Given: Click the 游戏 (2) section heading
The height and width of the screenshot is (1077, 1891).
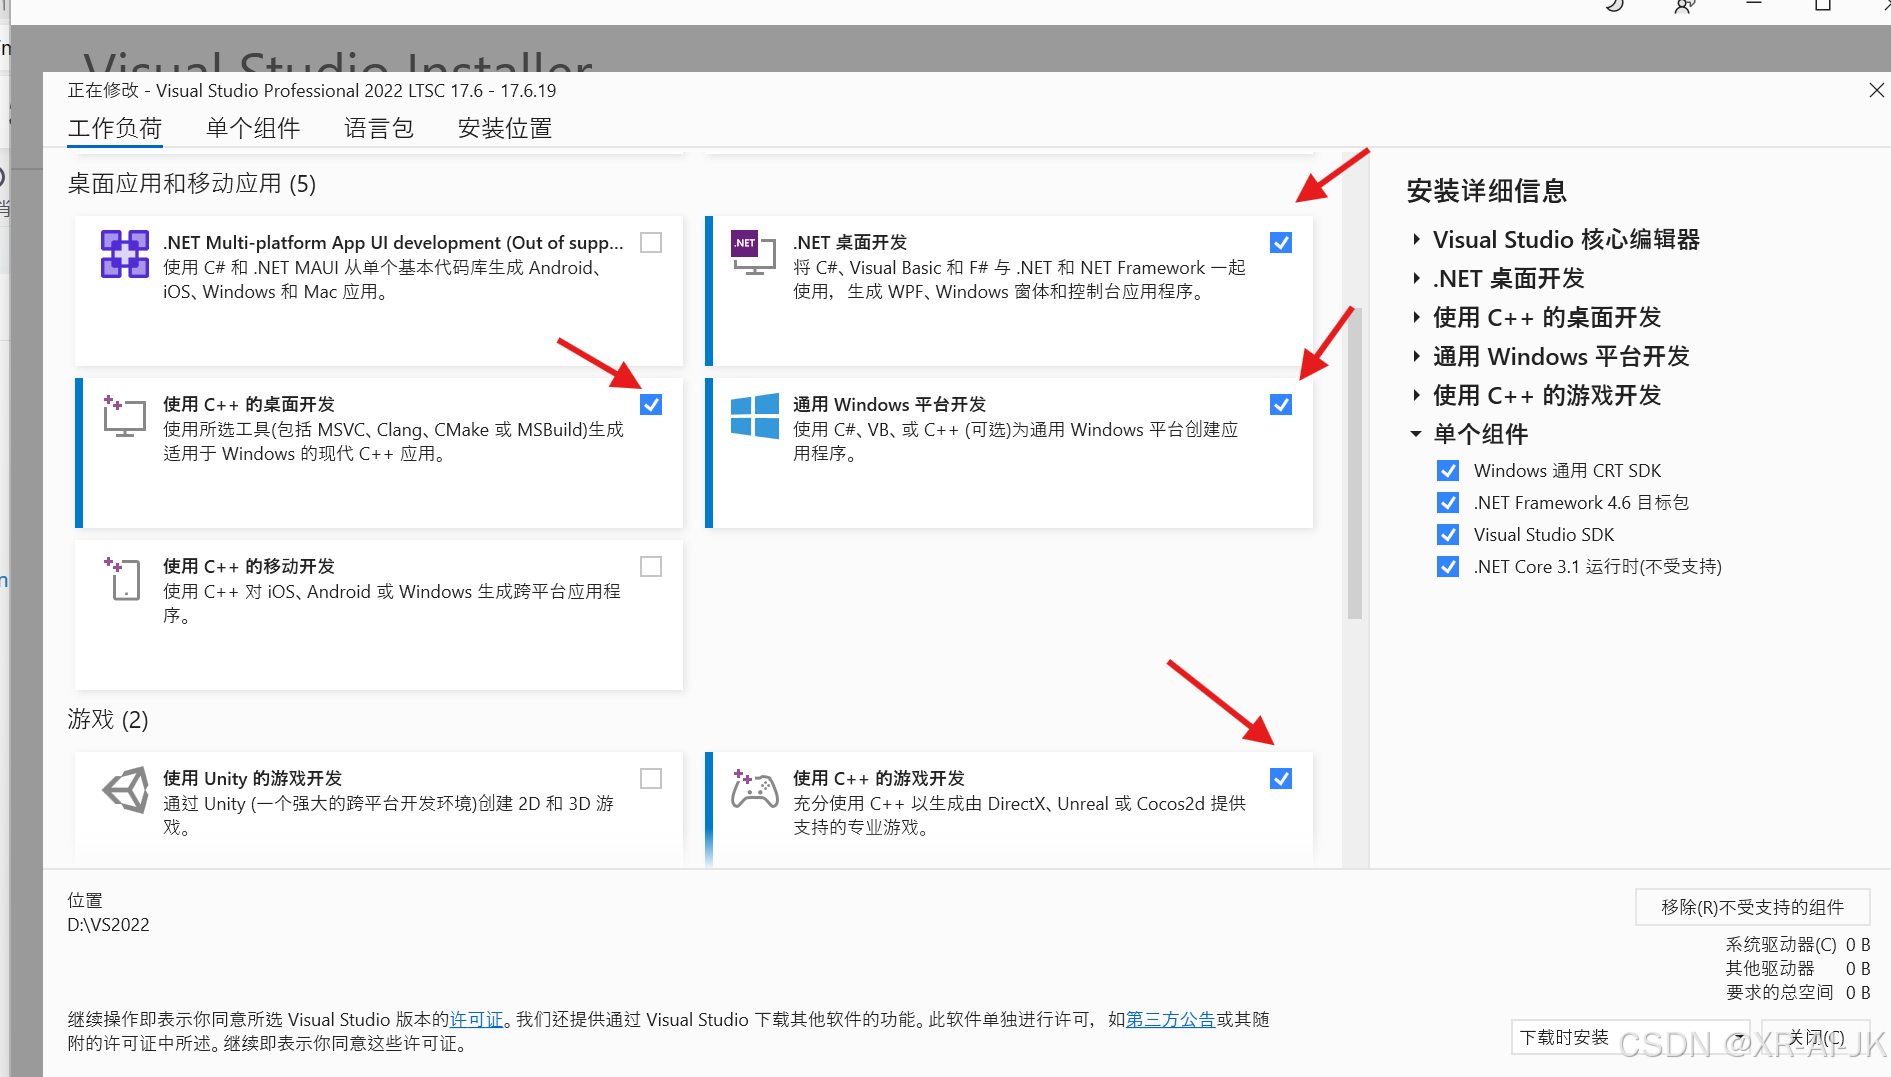Looking at the screenshot, I should click(x=108, y=720).
